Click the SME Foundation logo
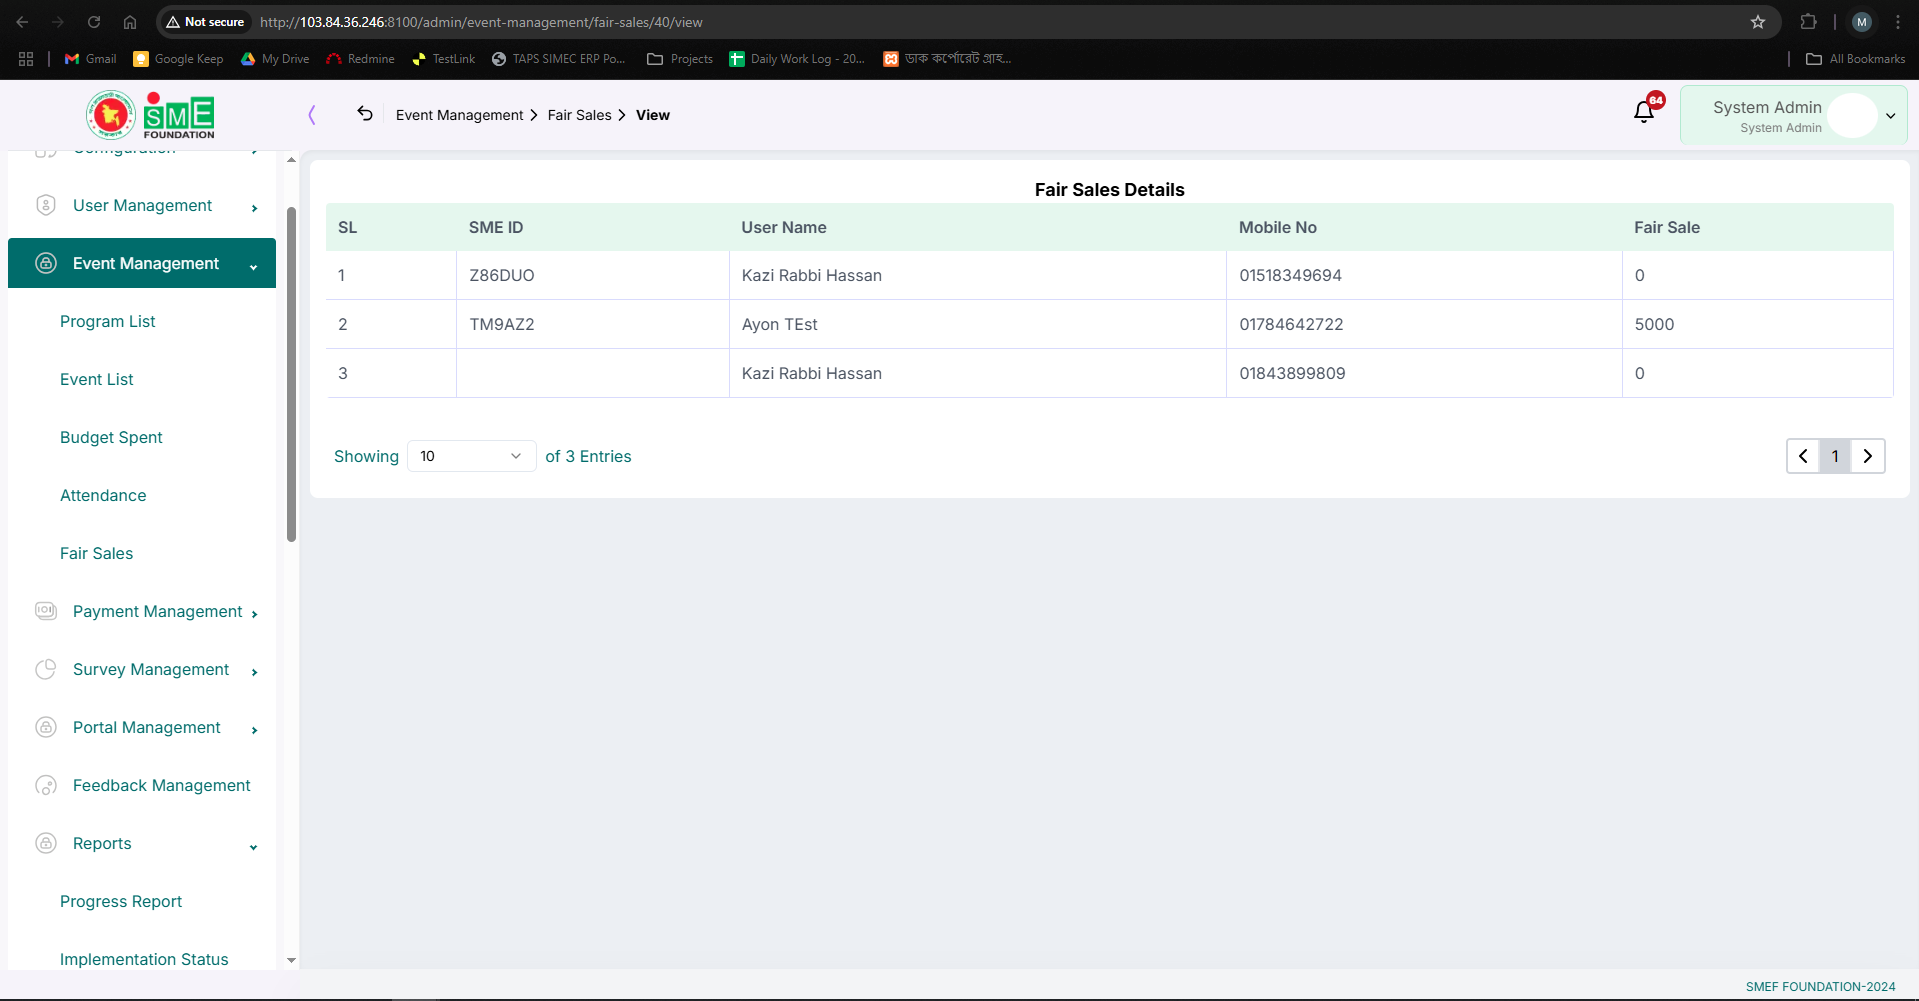The image size is (1919, 1001). (x=150, y=115)
